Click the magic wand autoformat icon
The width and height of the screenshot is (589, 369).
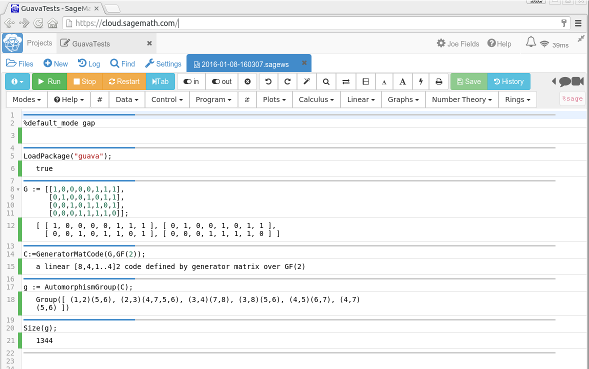307,82
